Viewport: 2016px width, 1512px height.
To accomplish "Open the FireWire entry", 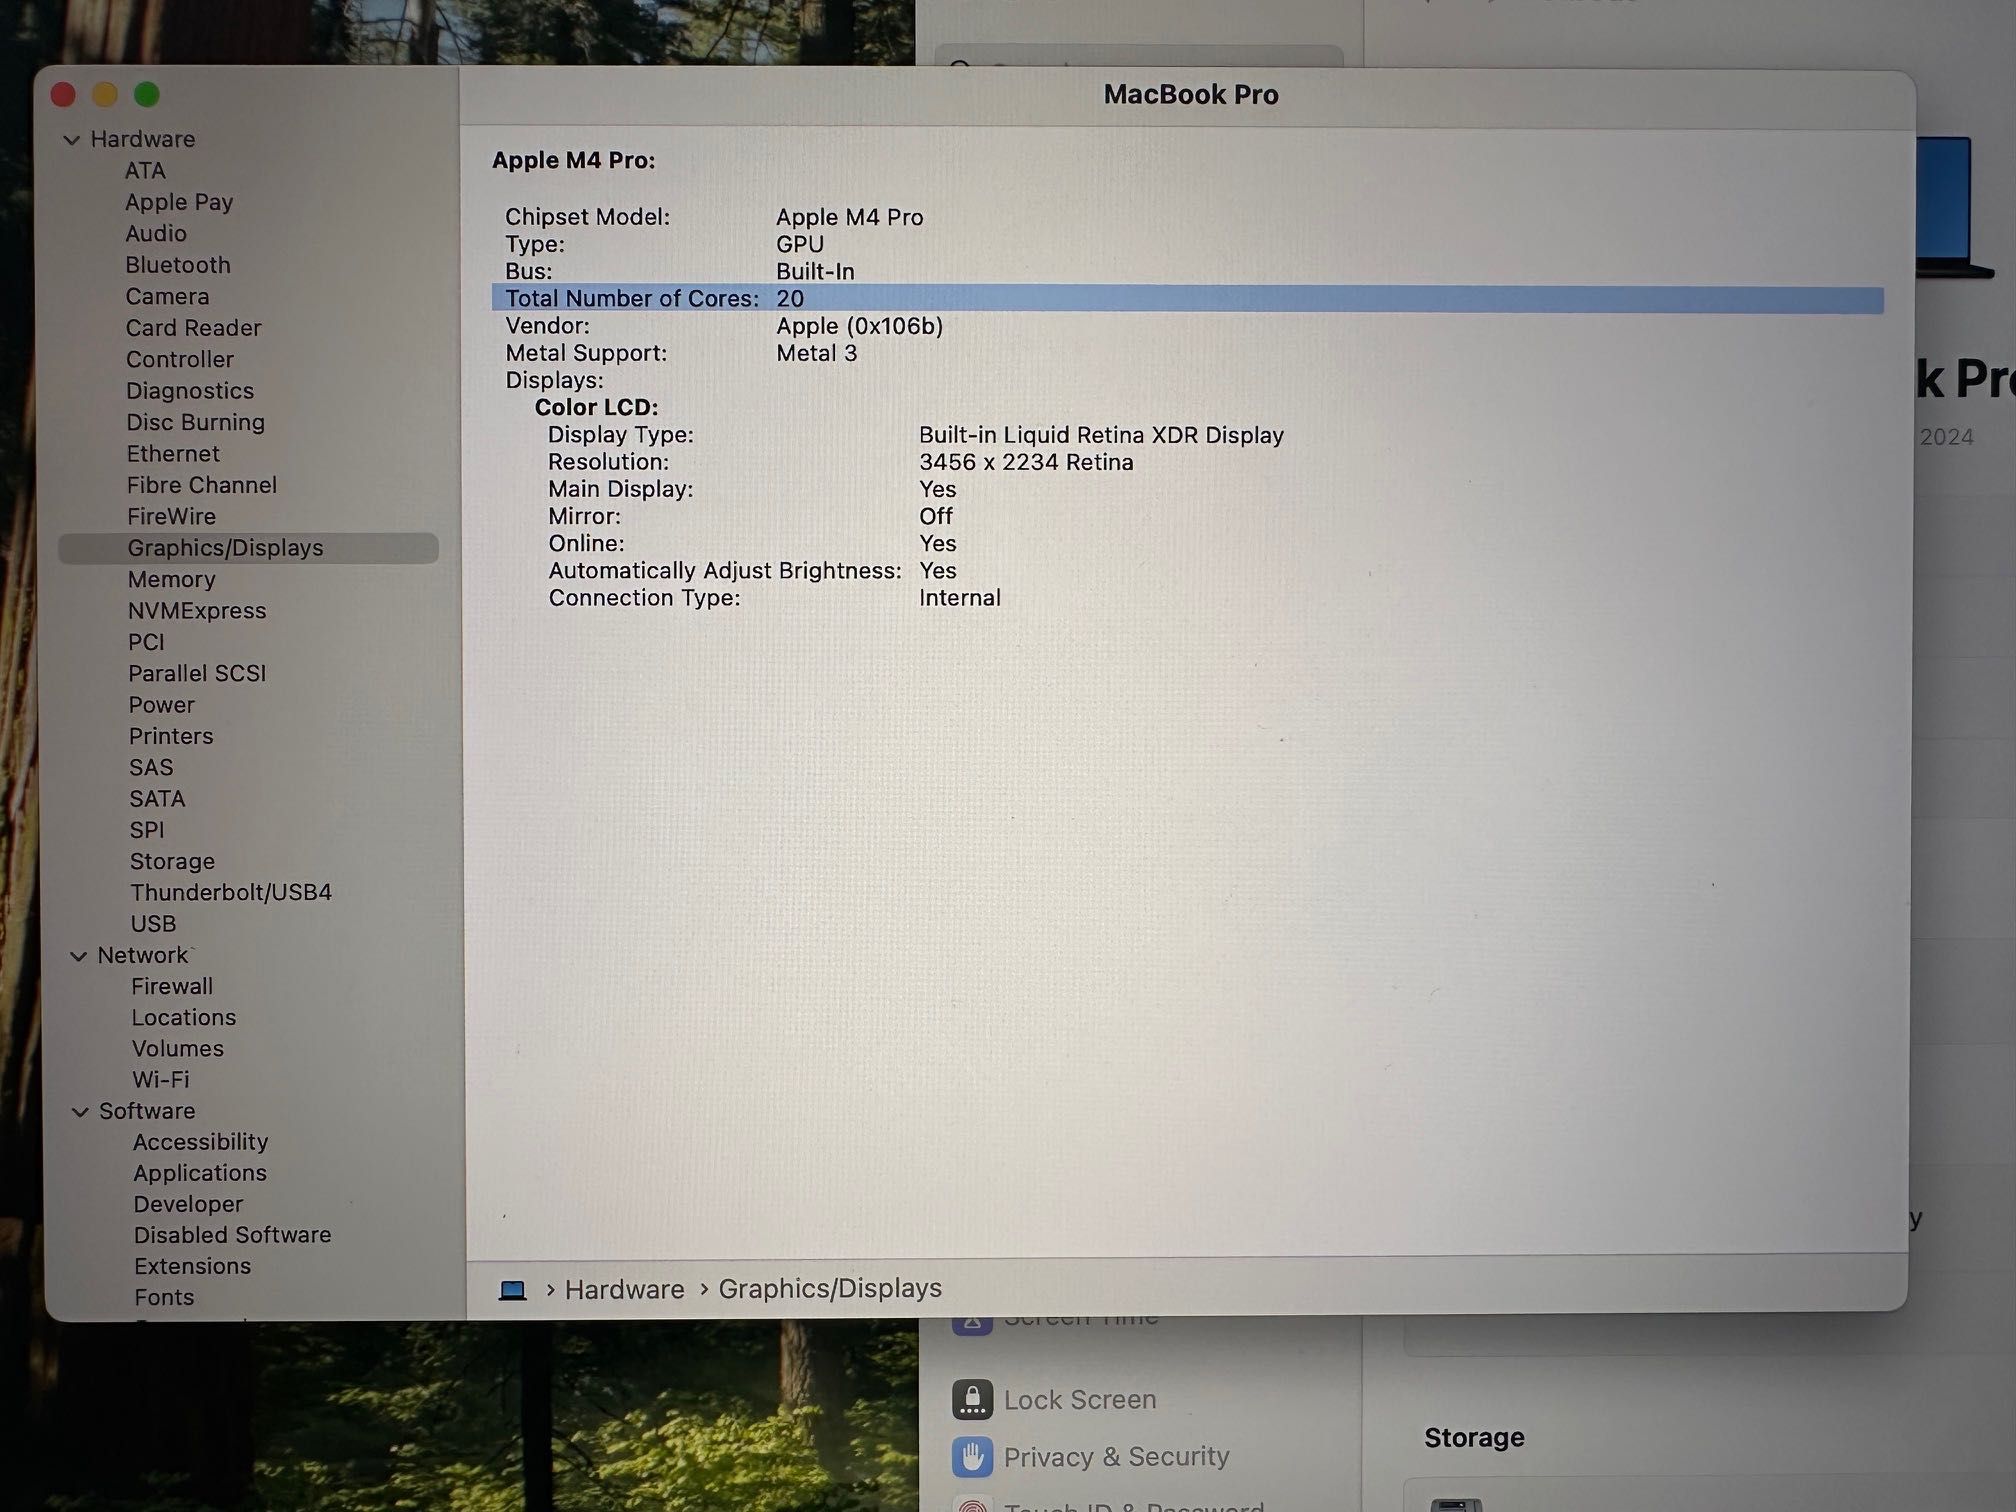I will click(x=171, y=516).
